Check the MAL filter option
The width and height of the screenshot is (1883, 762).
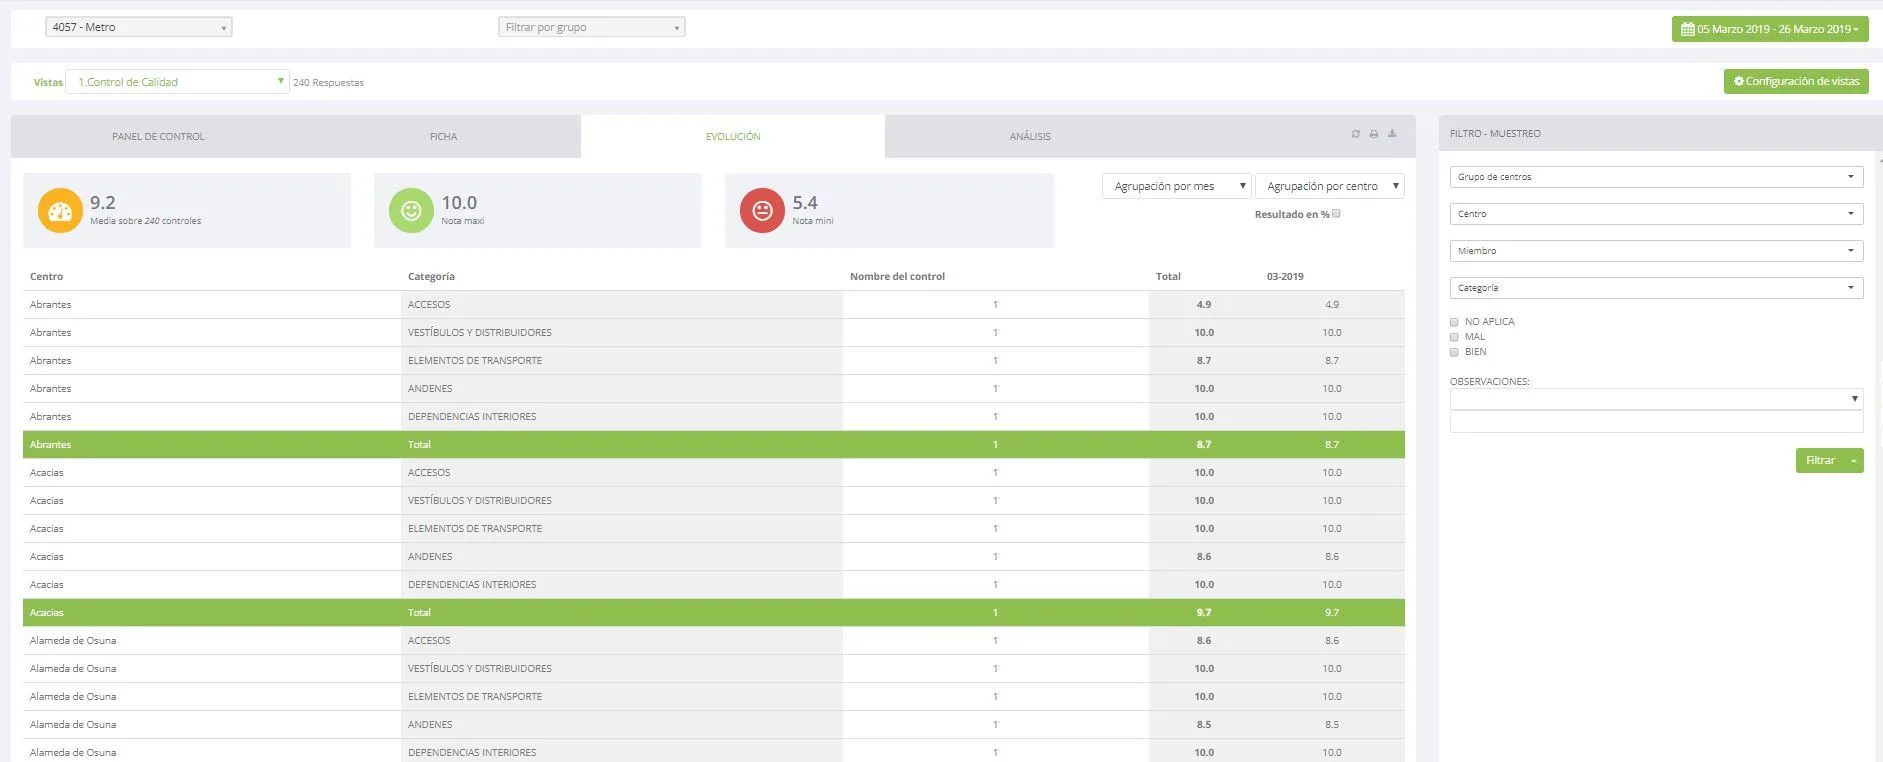point(1454,337)
